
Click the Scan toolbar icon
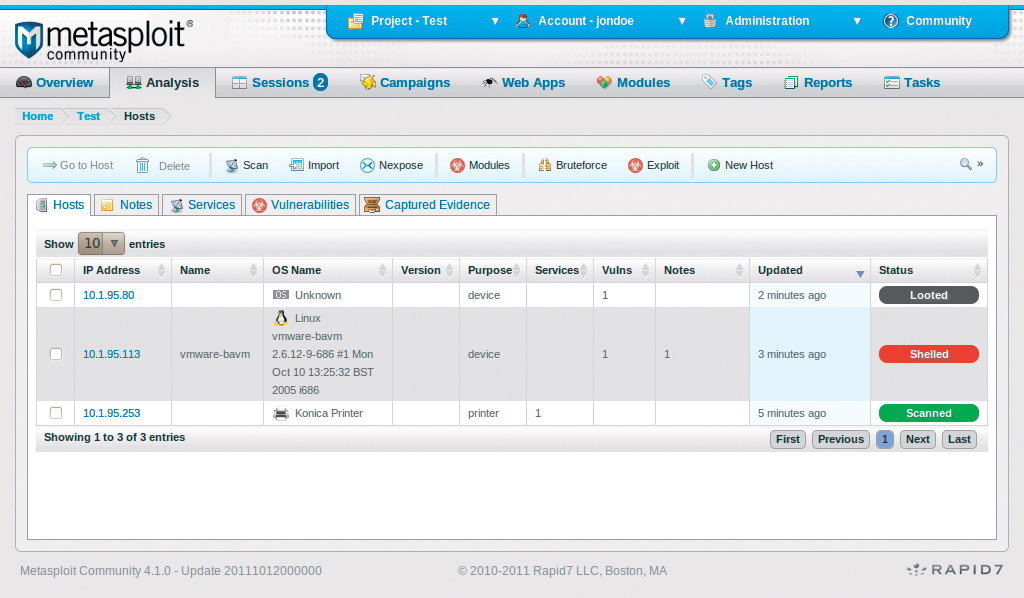tap(232, 166)
